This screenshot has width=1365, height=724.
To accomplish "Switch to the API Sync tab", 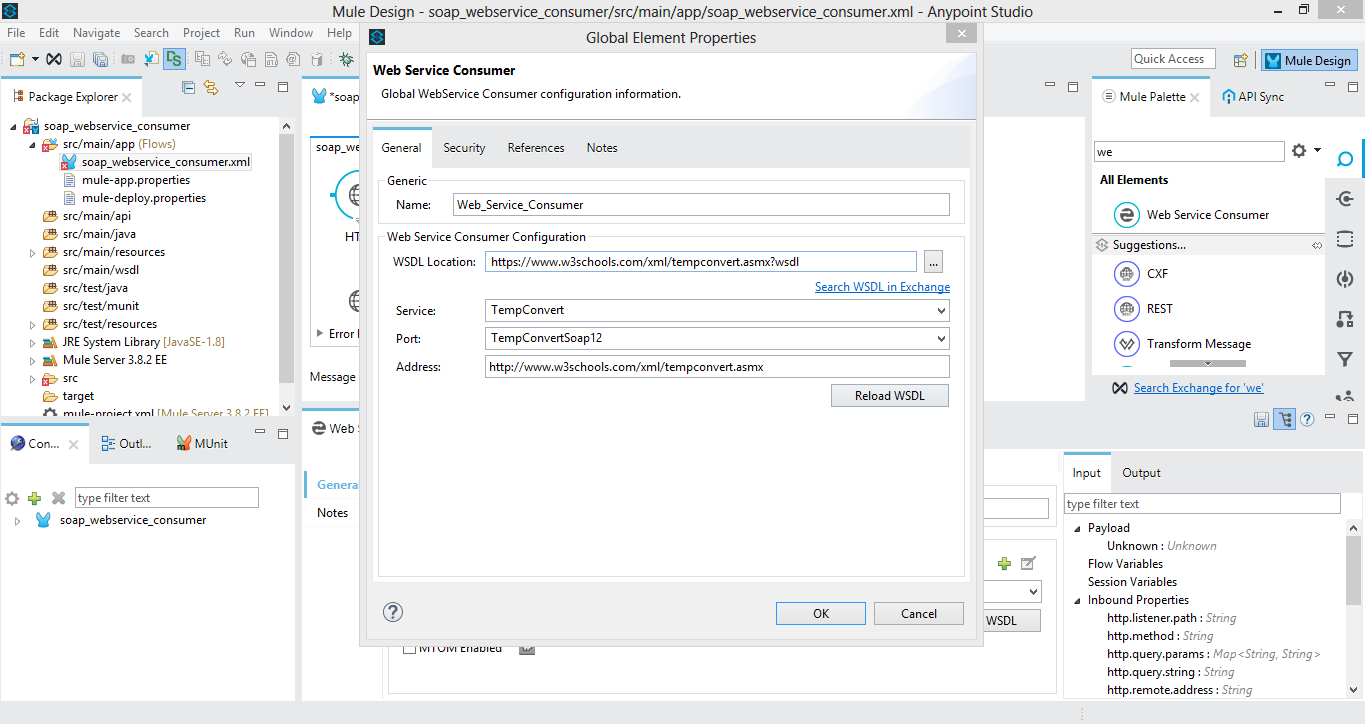I will pos(1253,97).
